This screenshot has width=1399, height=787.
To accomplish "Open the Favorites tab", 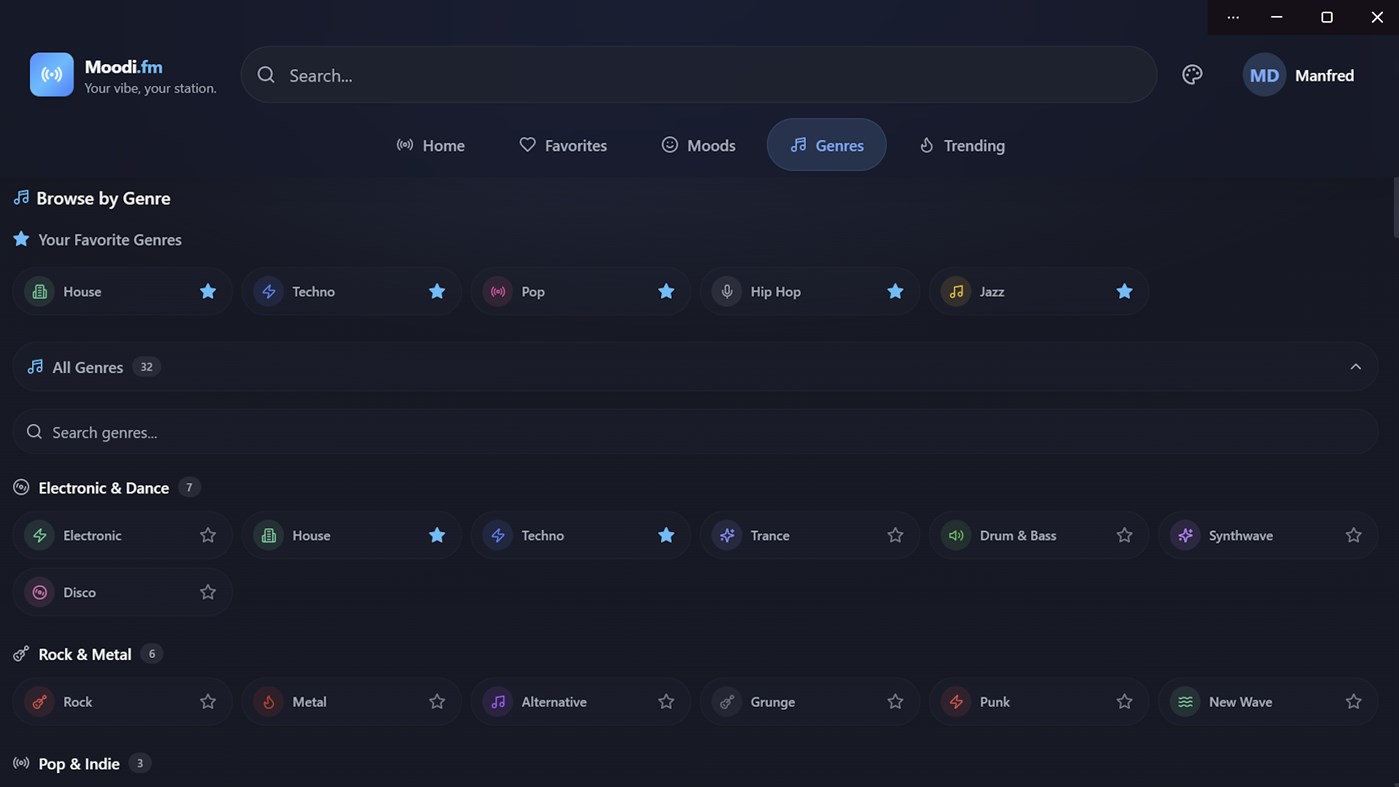I will (x=563, y=145).
